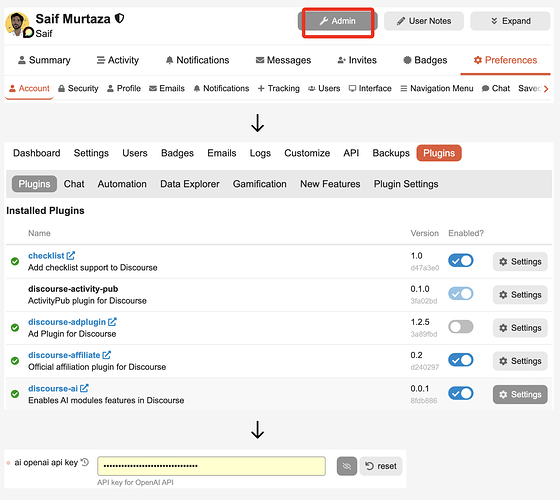The height and width of the screenshot is (500, 560).
Task: Open the Profile preferences sub-tab
Action: 124,88
